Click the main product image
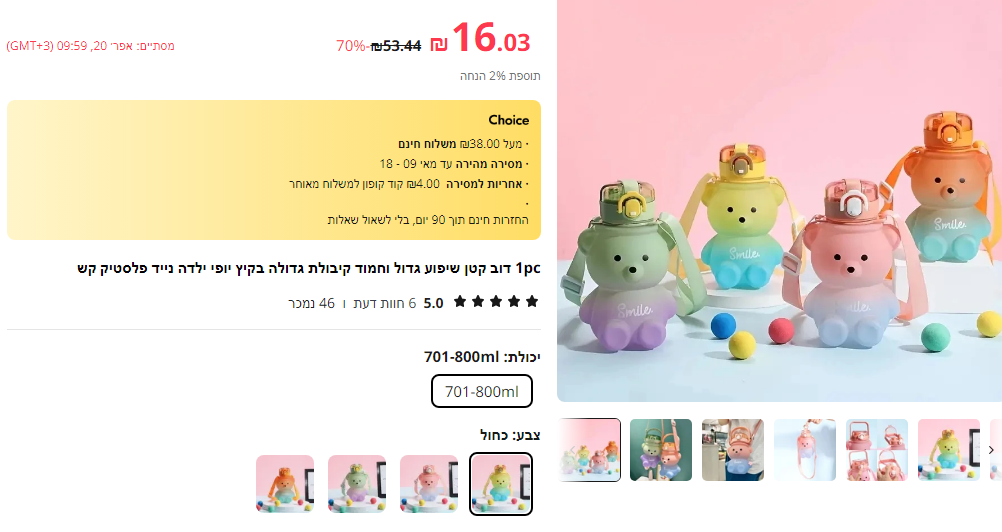 click(779, 201)
